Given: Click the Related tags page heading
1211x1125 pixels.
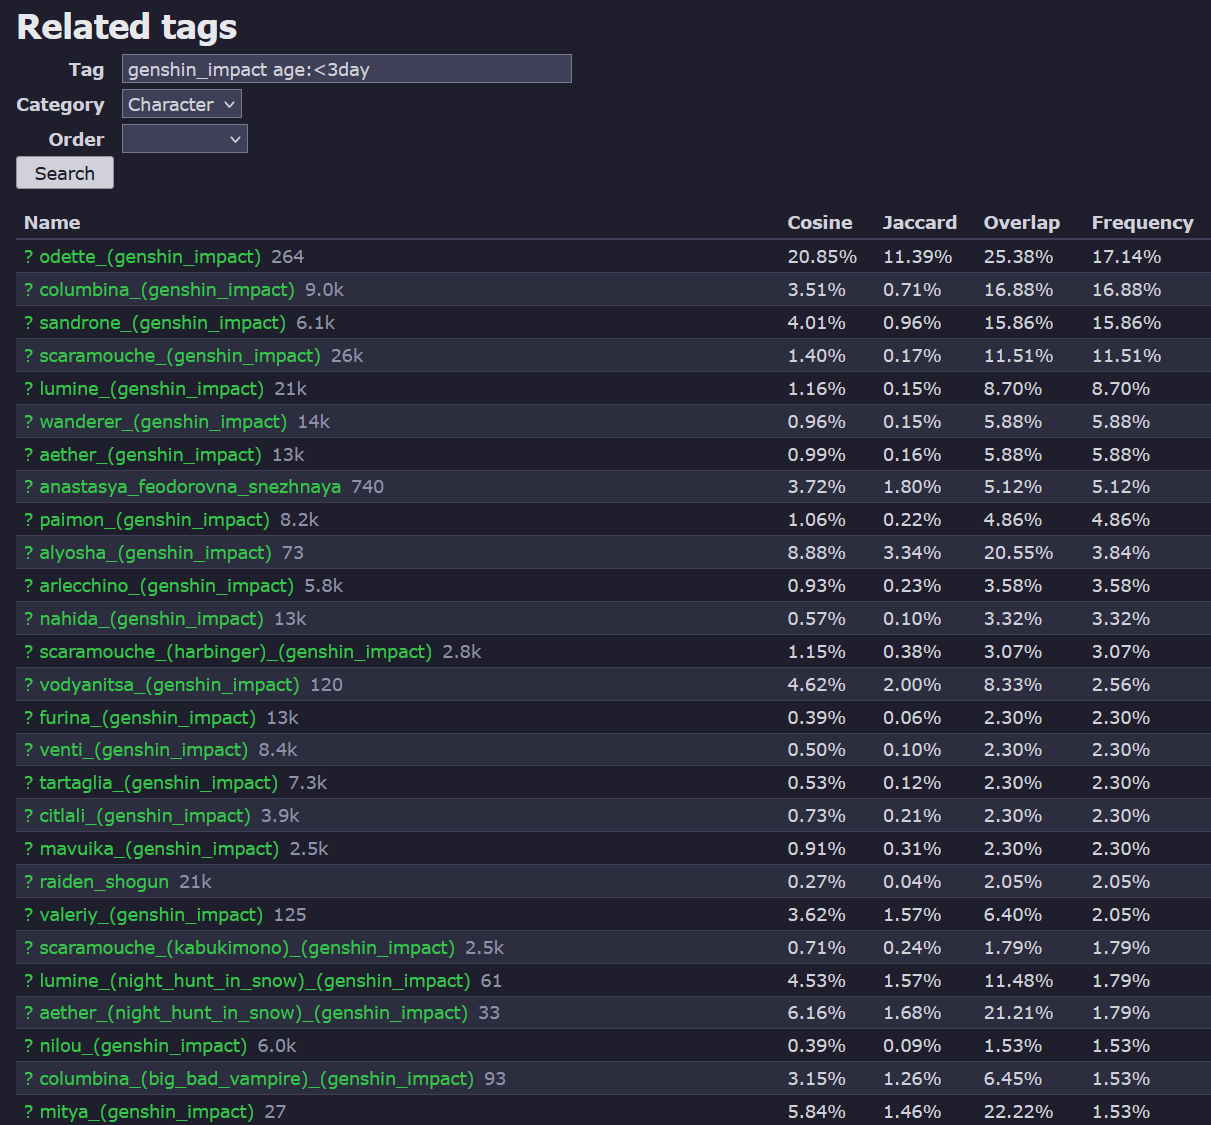Looking at the screenshot, I should coord(127,27).
